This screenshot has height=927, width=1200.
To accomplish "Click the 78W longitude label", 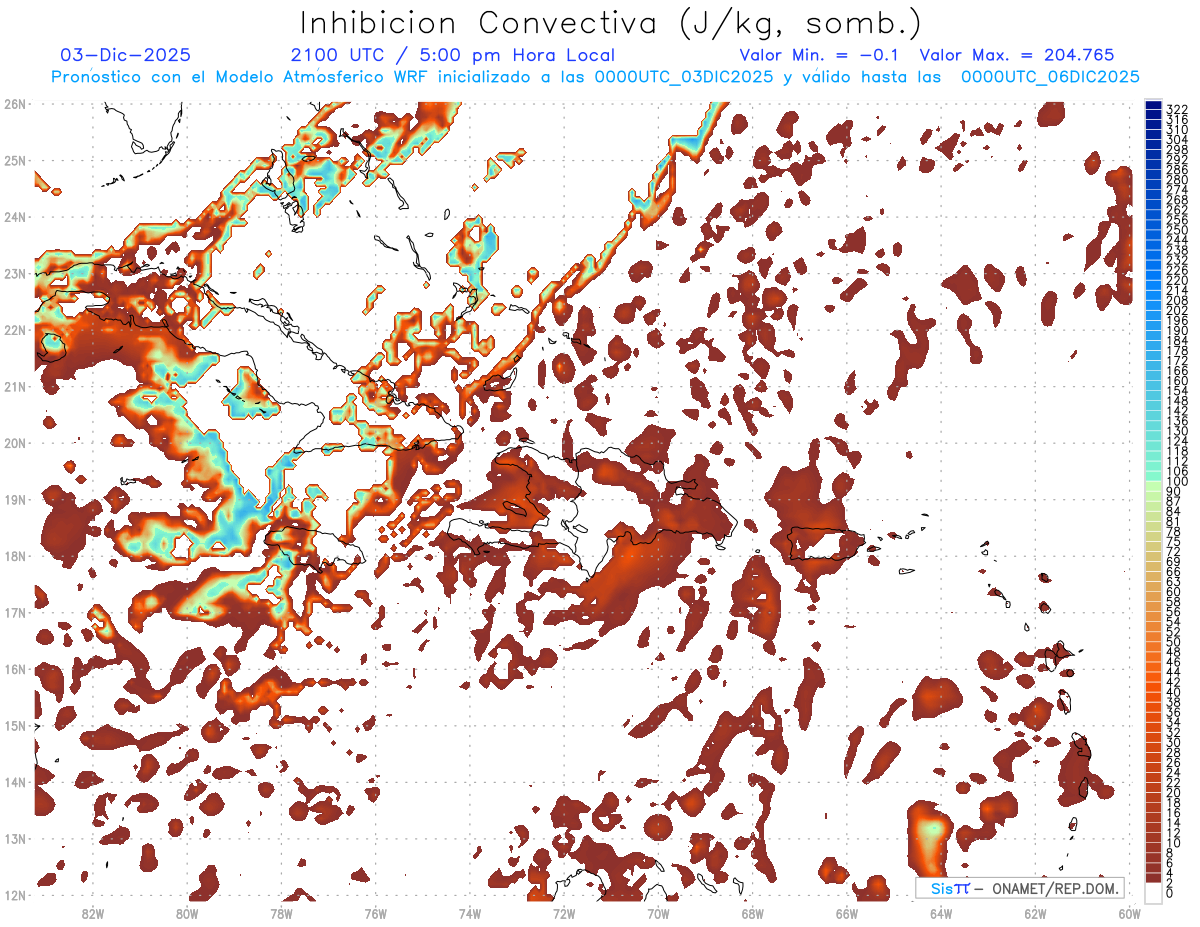I will point(281,913).
